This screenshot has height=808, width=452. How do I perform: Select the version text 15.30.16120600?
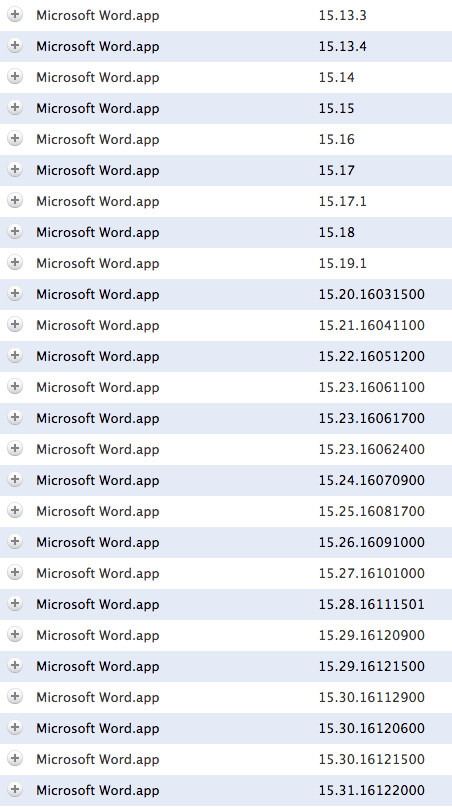click(x=372, y=728)
